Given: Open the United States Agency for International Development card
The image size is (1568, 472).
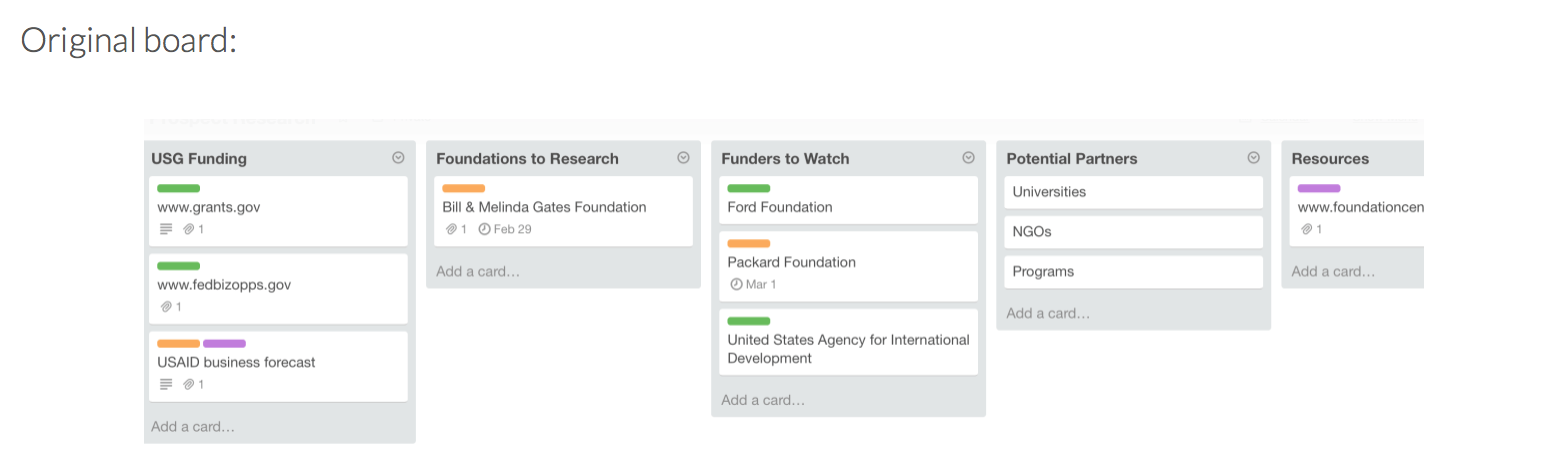Looking at the screenshot, I should (x=848, y=342).
